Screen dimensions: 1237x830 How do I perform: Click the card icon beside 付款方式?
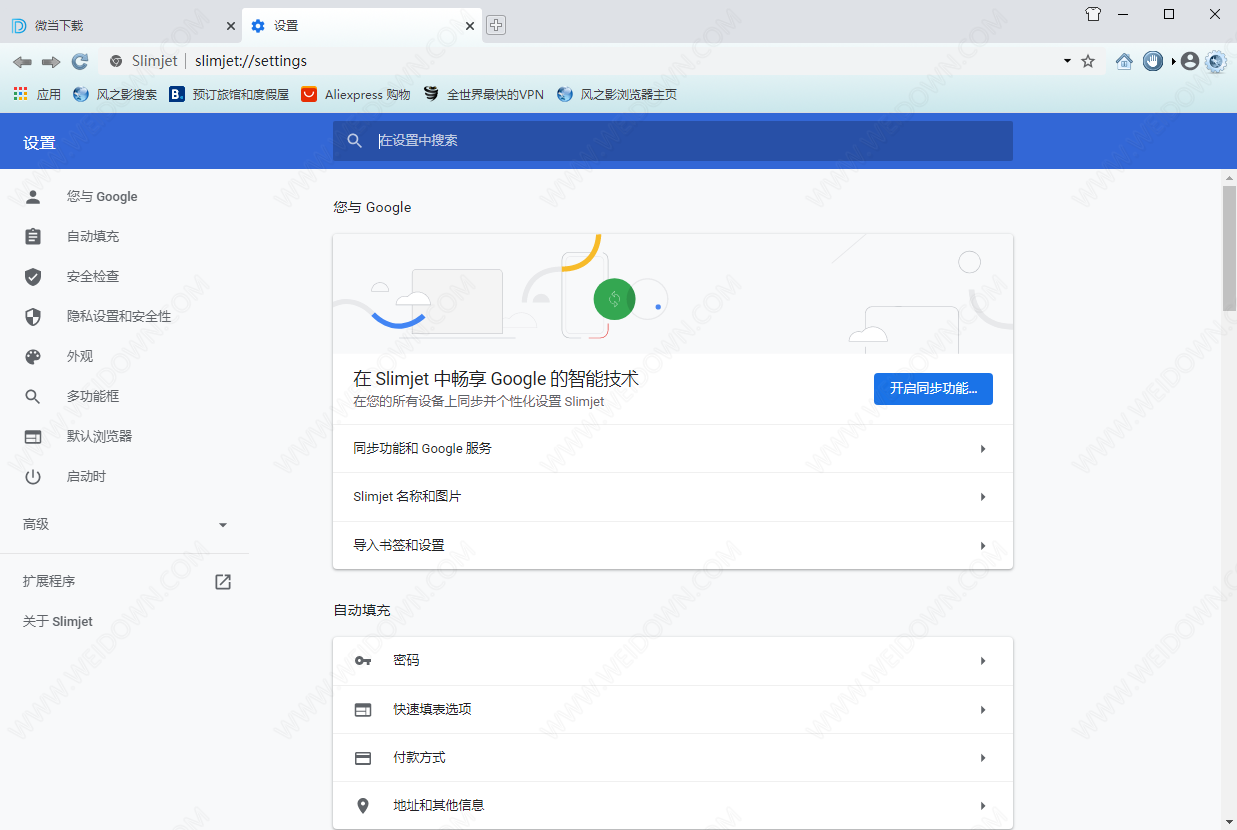coord(363,758)
